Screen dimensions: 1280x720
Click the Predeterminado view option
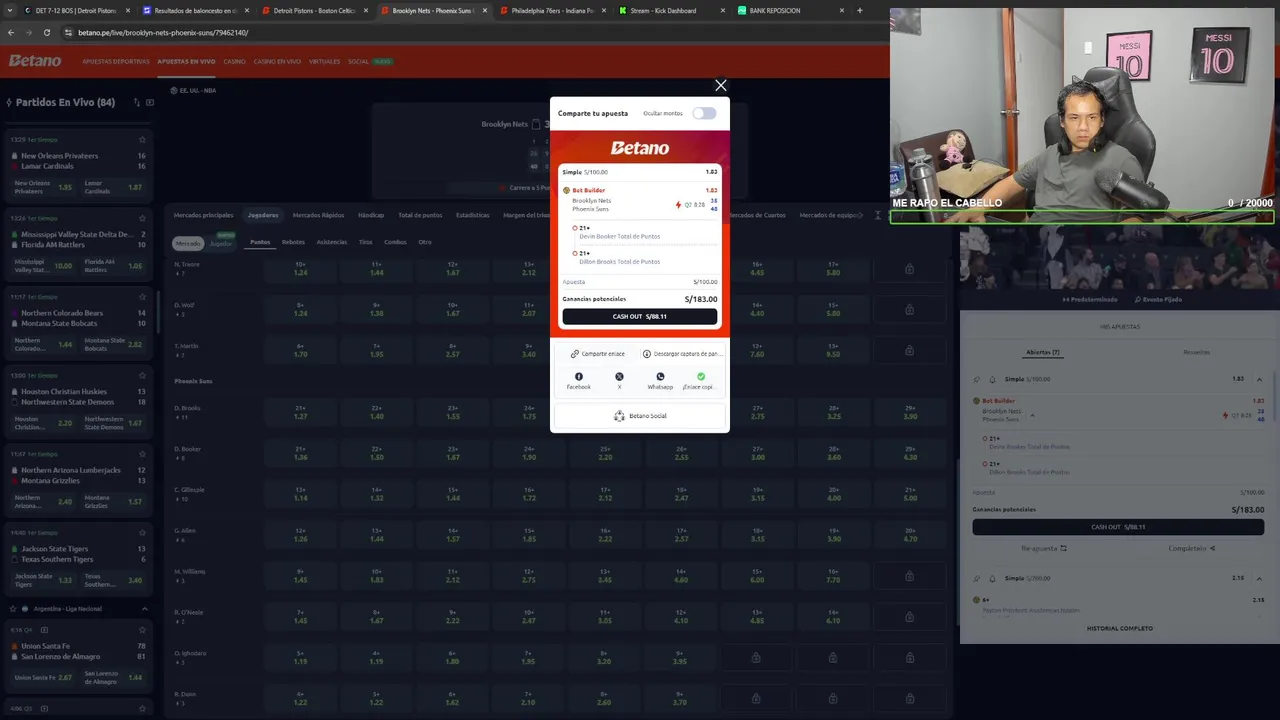coord(1089,299)
